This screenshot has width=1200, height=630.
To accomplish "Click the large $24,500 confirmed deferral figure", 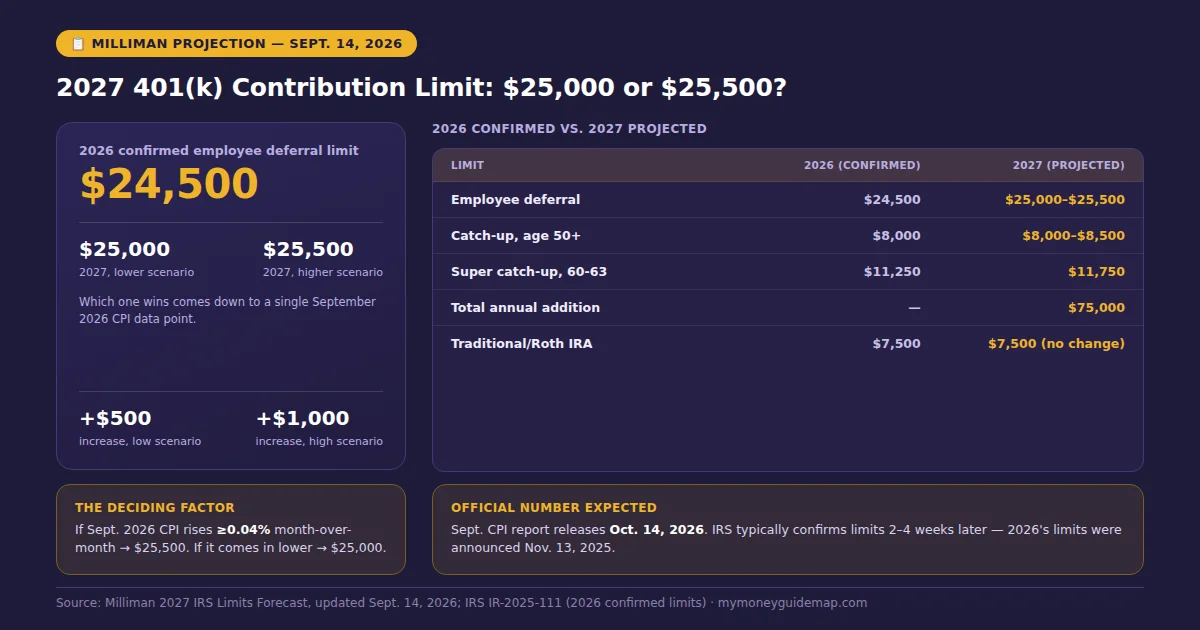I will pos(169,184).
